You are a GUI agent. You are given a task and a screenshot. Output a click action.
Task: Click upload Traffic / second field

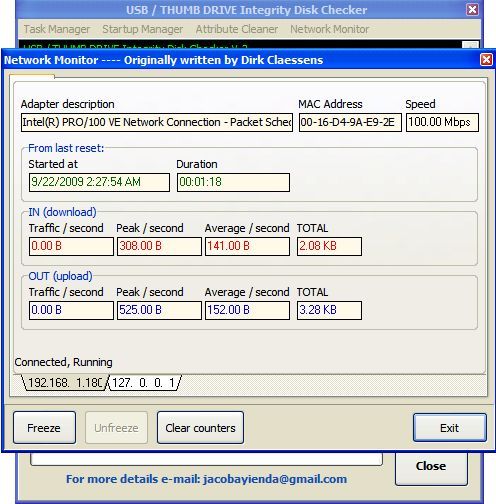pos(71,310)
